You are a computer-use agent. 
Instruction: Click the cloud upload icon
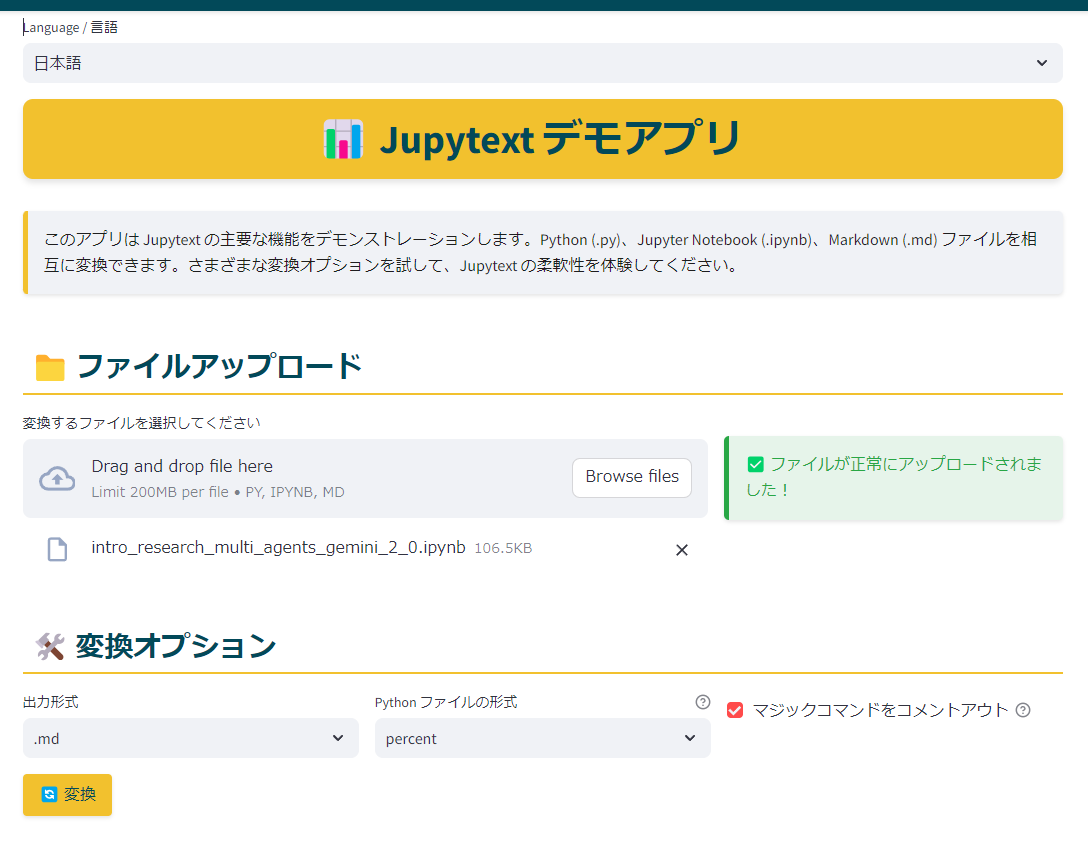[57, 478]
